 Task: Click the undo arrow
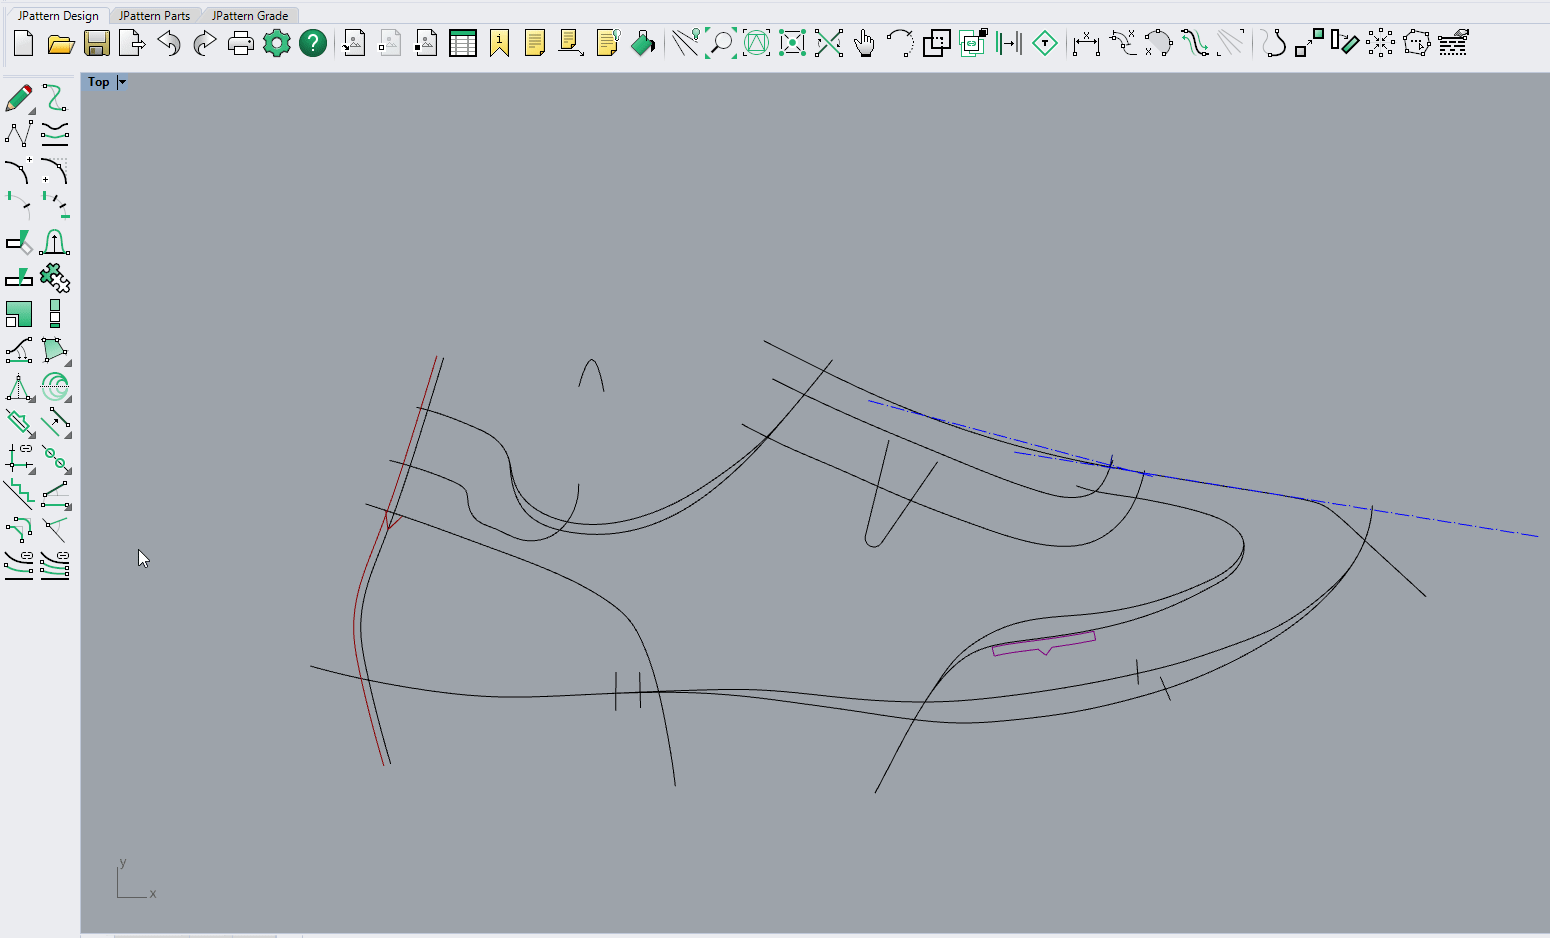[169, 43]
